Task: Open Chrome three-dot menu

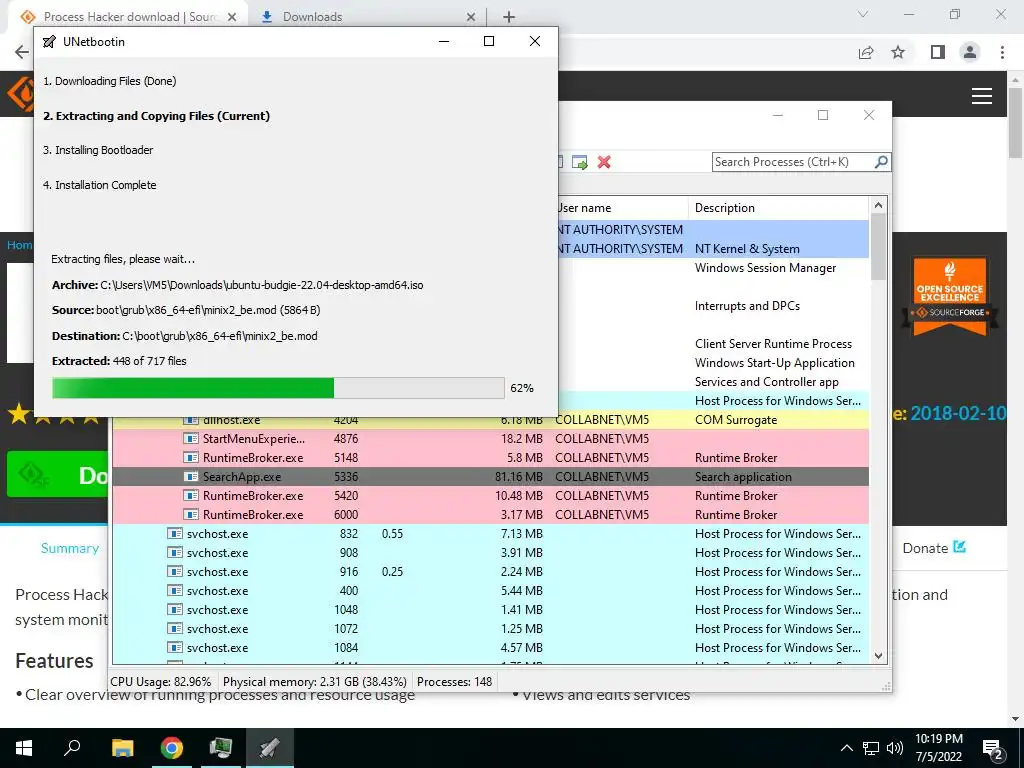Action: [x=1002, y=52]
